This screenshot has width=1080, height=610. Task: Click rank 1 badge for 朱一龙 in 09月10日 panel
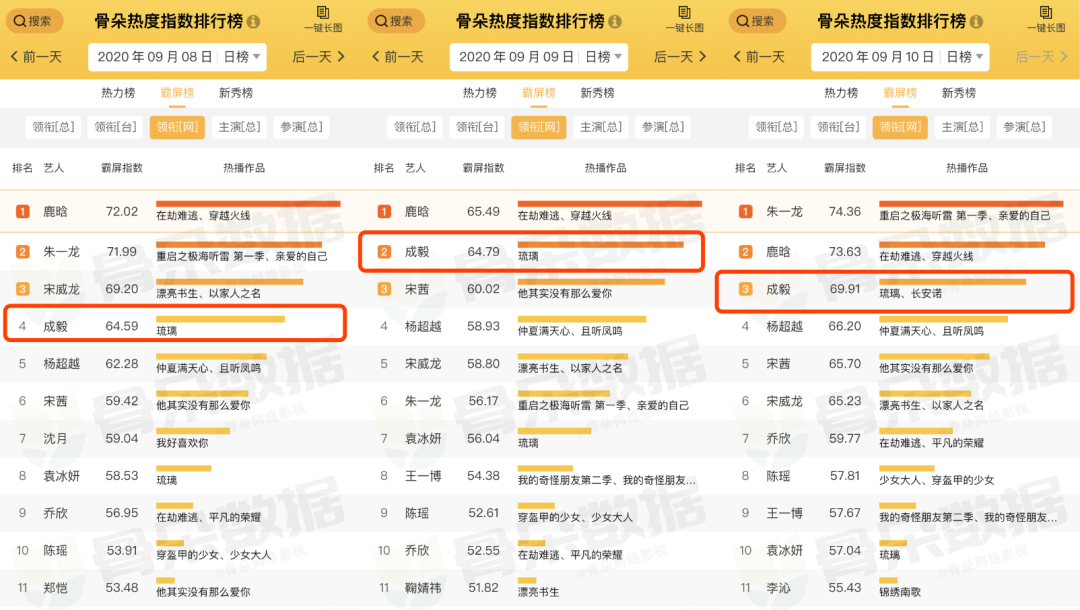746,211
